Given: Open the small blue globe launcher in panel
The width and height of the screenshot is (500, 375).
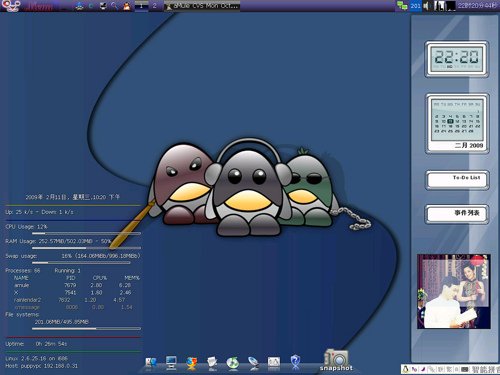Looking at the screenshot, I should 91,6.
